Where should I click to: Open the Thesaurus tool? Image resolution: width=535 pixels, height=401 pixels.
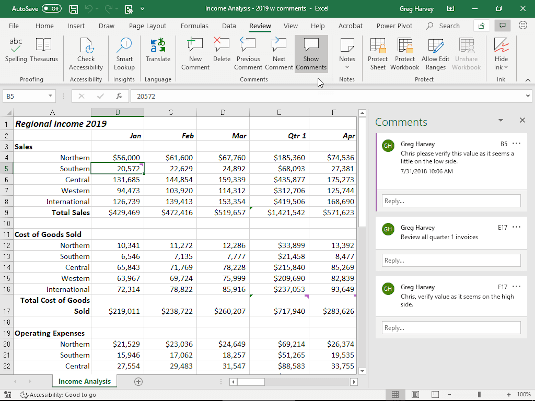[x=44, y=51]
